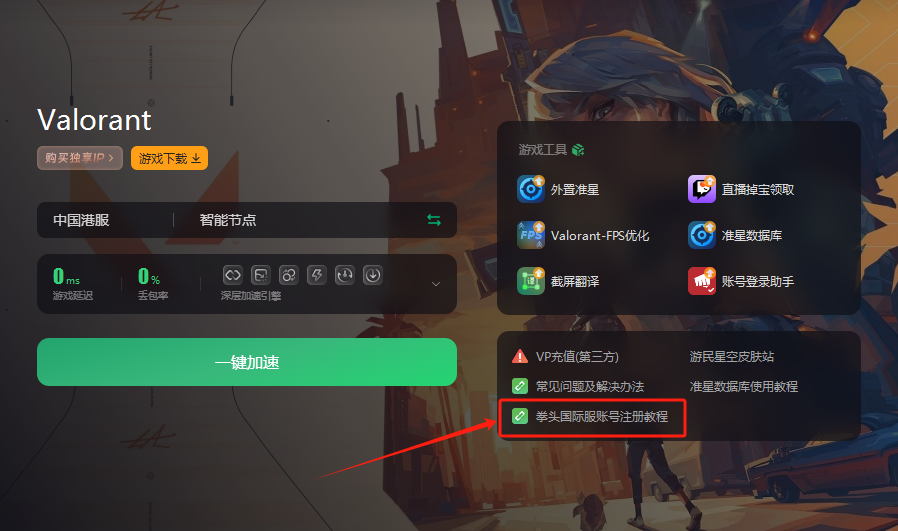Click the download arrow engine icon

[x=373, y=275]
